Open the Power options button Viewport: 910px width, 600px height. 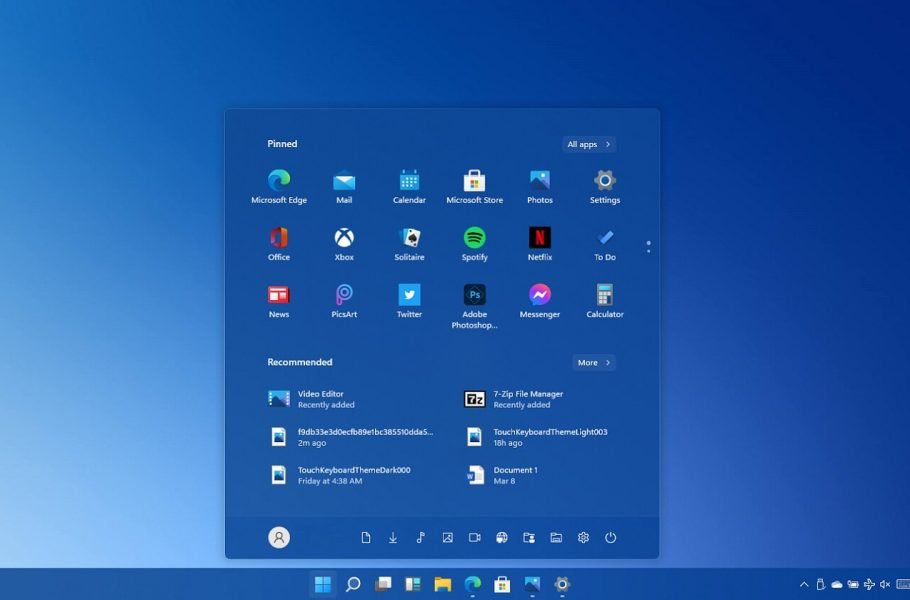pos(611,537)
